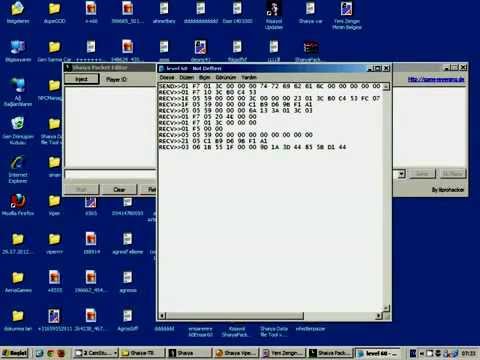Click the packet input field above Clear
This screenshot has width=480, height=360.
pos(111,174)
